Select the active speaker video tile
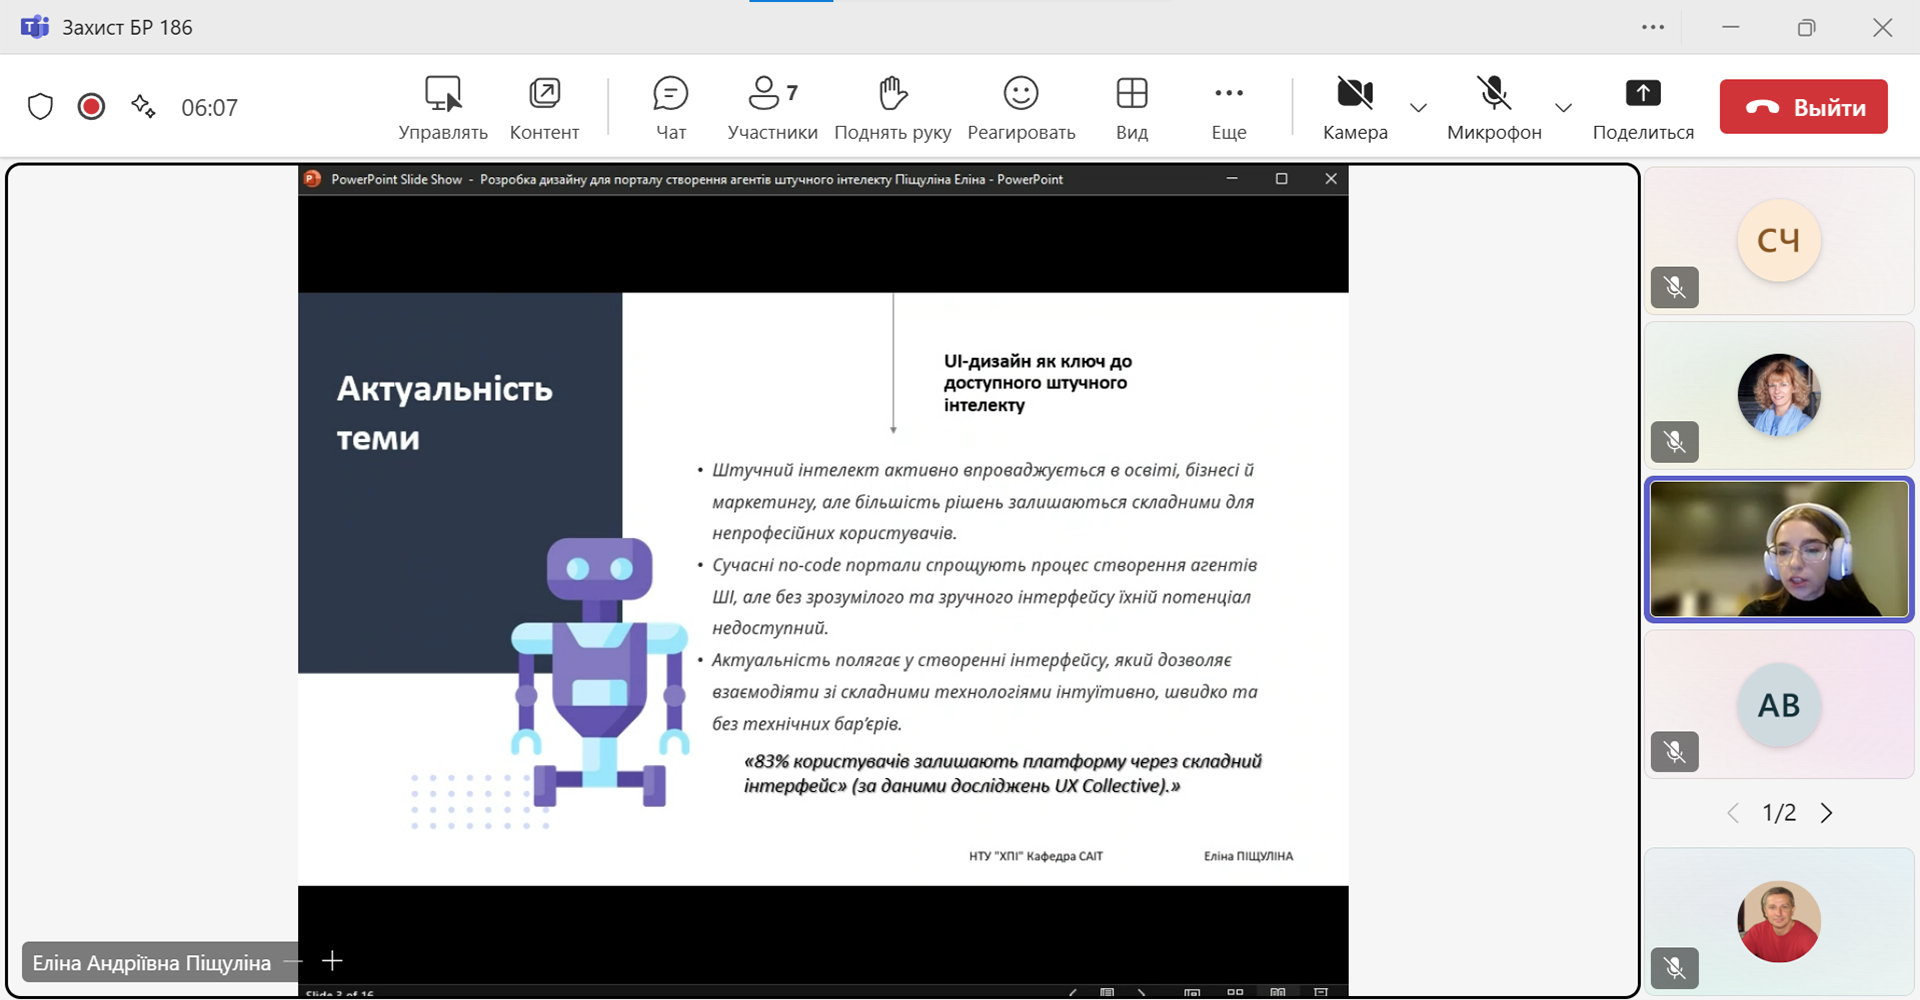Image resolution: width=1920 pixels, height=1000 pixels. pos(1778,549)
